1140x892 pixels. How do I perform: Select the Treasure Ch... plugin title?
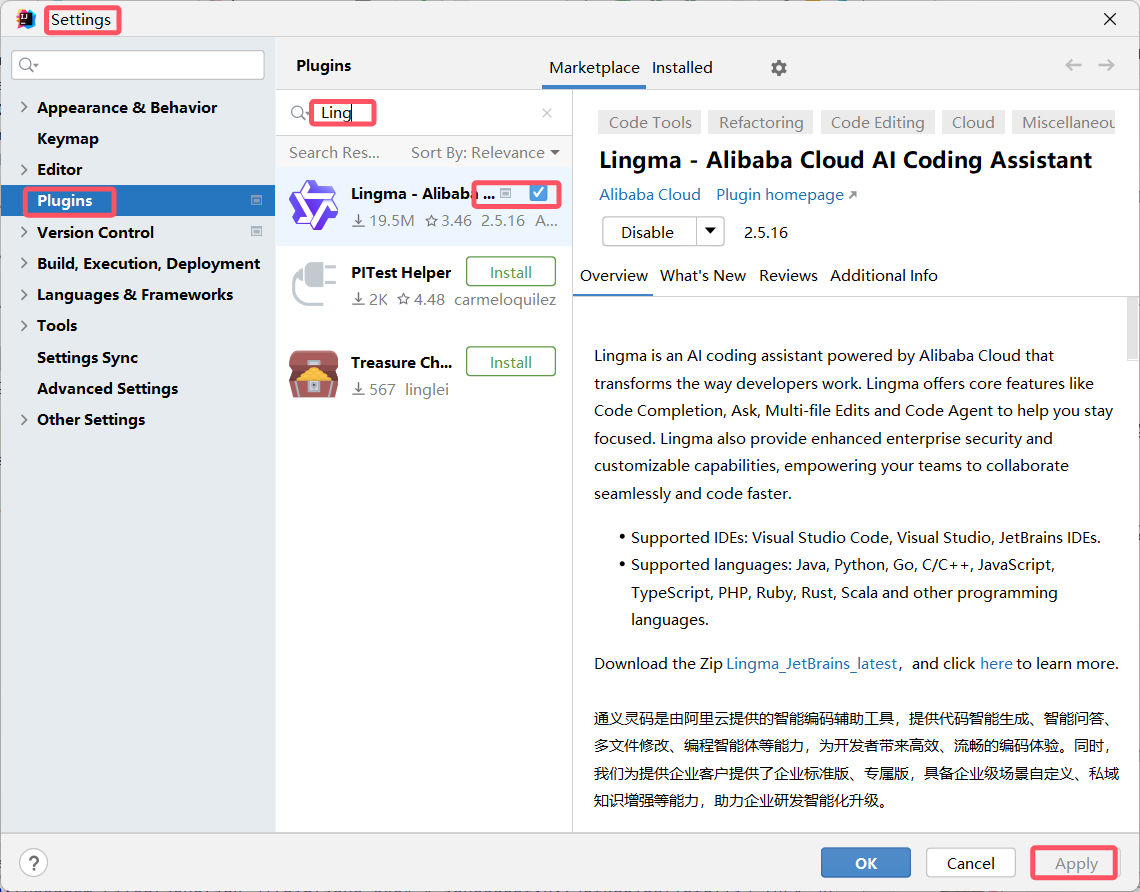[401, 362]
